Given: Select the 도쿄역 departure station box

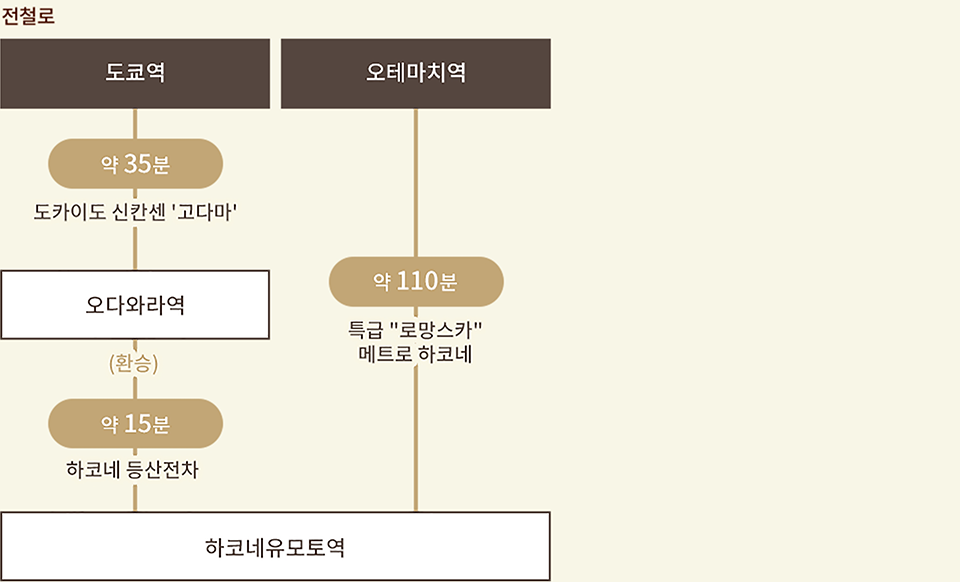Looking at the screenshot, I should pyautogui.click(x=135, y=73).
